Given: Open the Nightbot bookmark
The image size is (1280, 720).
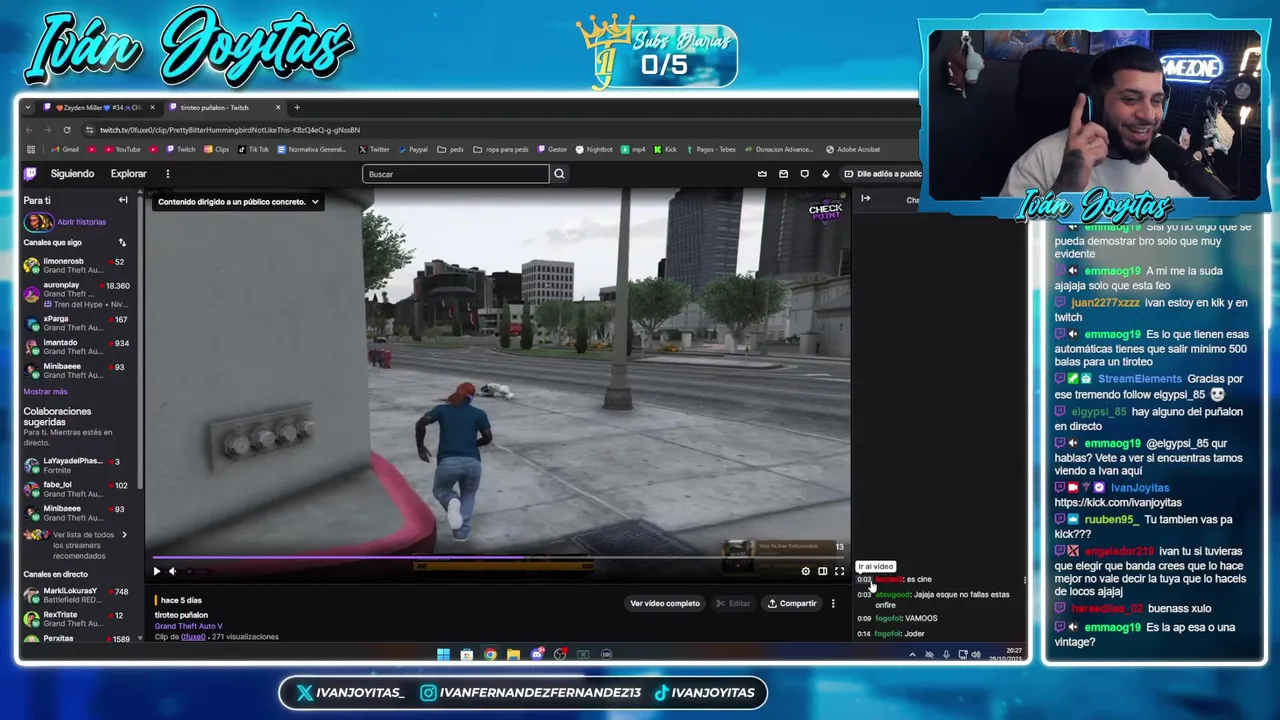Looking at the screenshot, I should (594, 150).
